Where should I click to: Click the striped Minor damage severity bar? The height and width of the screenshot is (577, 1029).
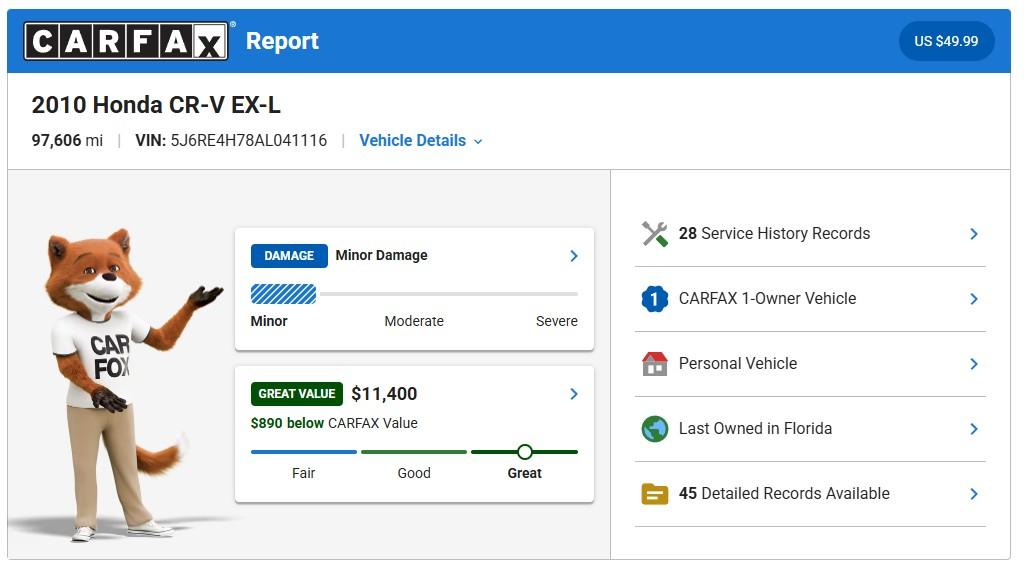click(284, 294)
